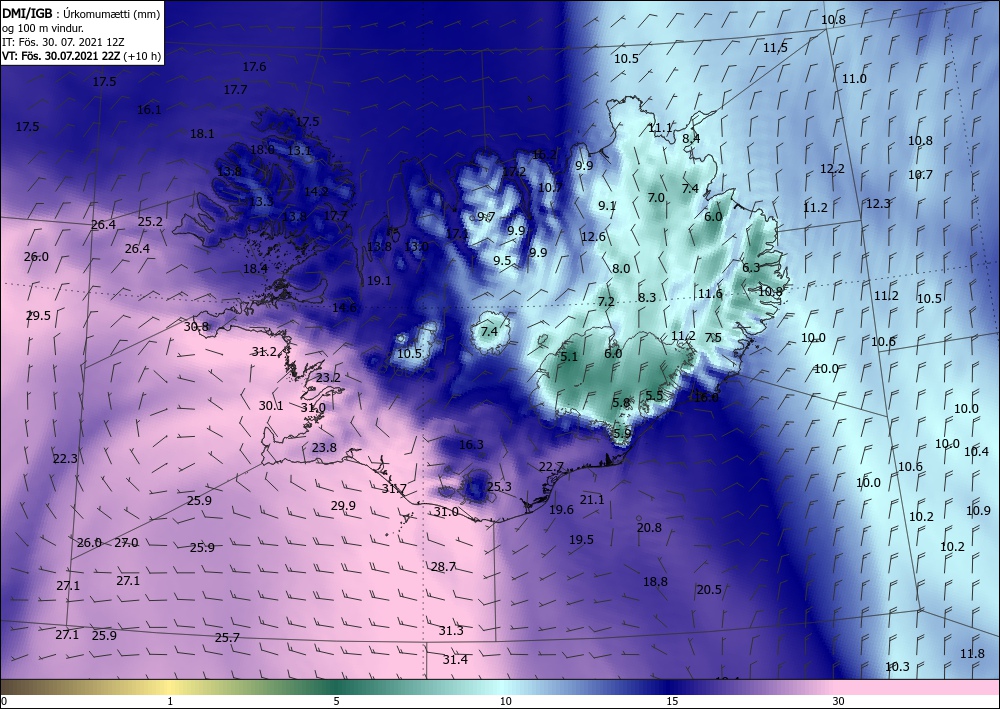Click the map value 18.8
Image resolution: width=1000 pixels, height=709 pixels.
pyautogui.click(x=655, y=581)
